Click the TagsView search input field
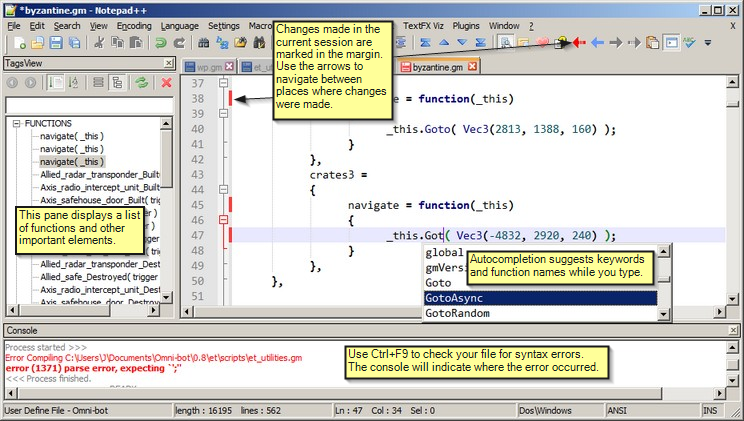The width and height of the screenshot is (744, 421). pyautogui.click(x=89, y=105)
